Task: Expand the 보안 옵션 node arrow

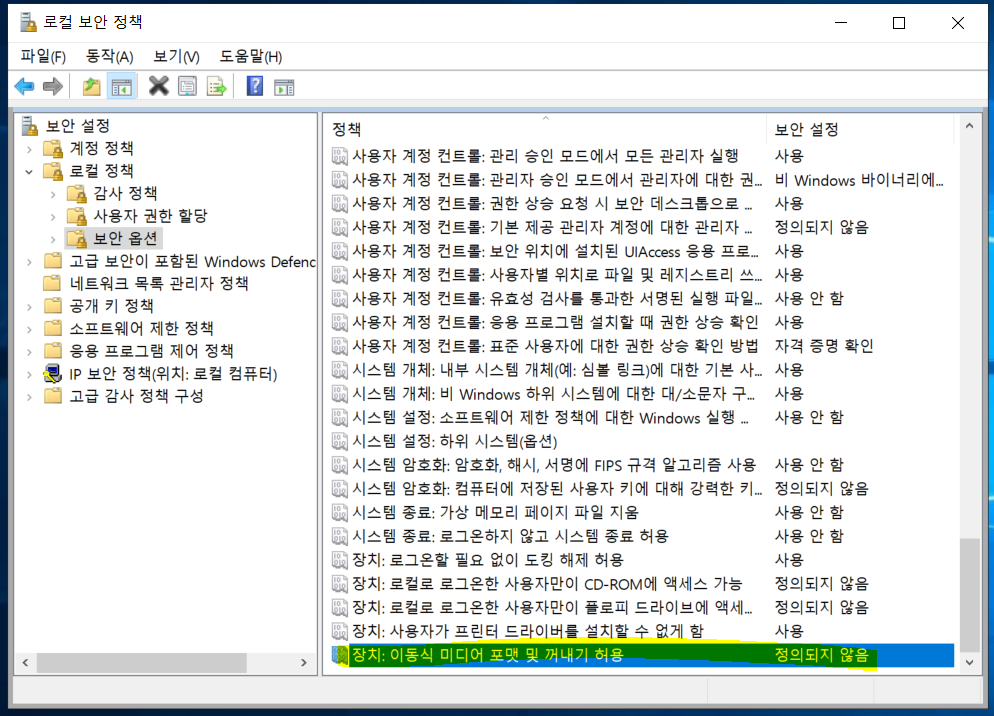Action: pyautogui.click(x=53, y=240)
